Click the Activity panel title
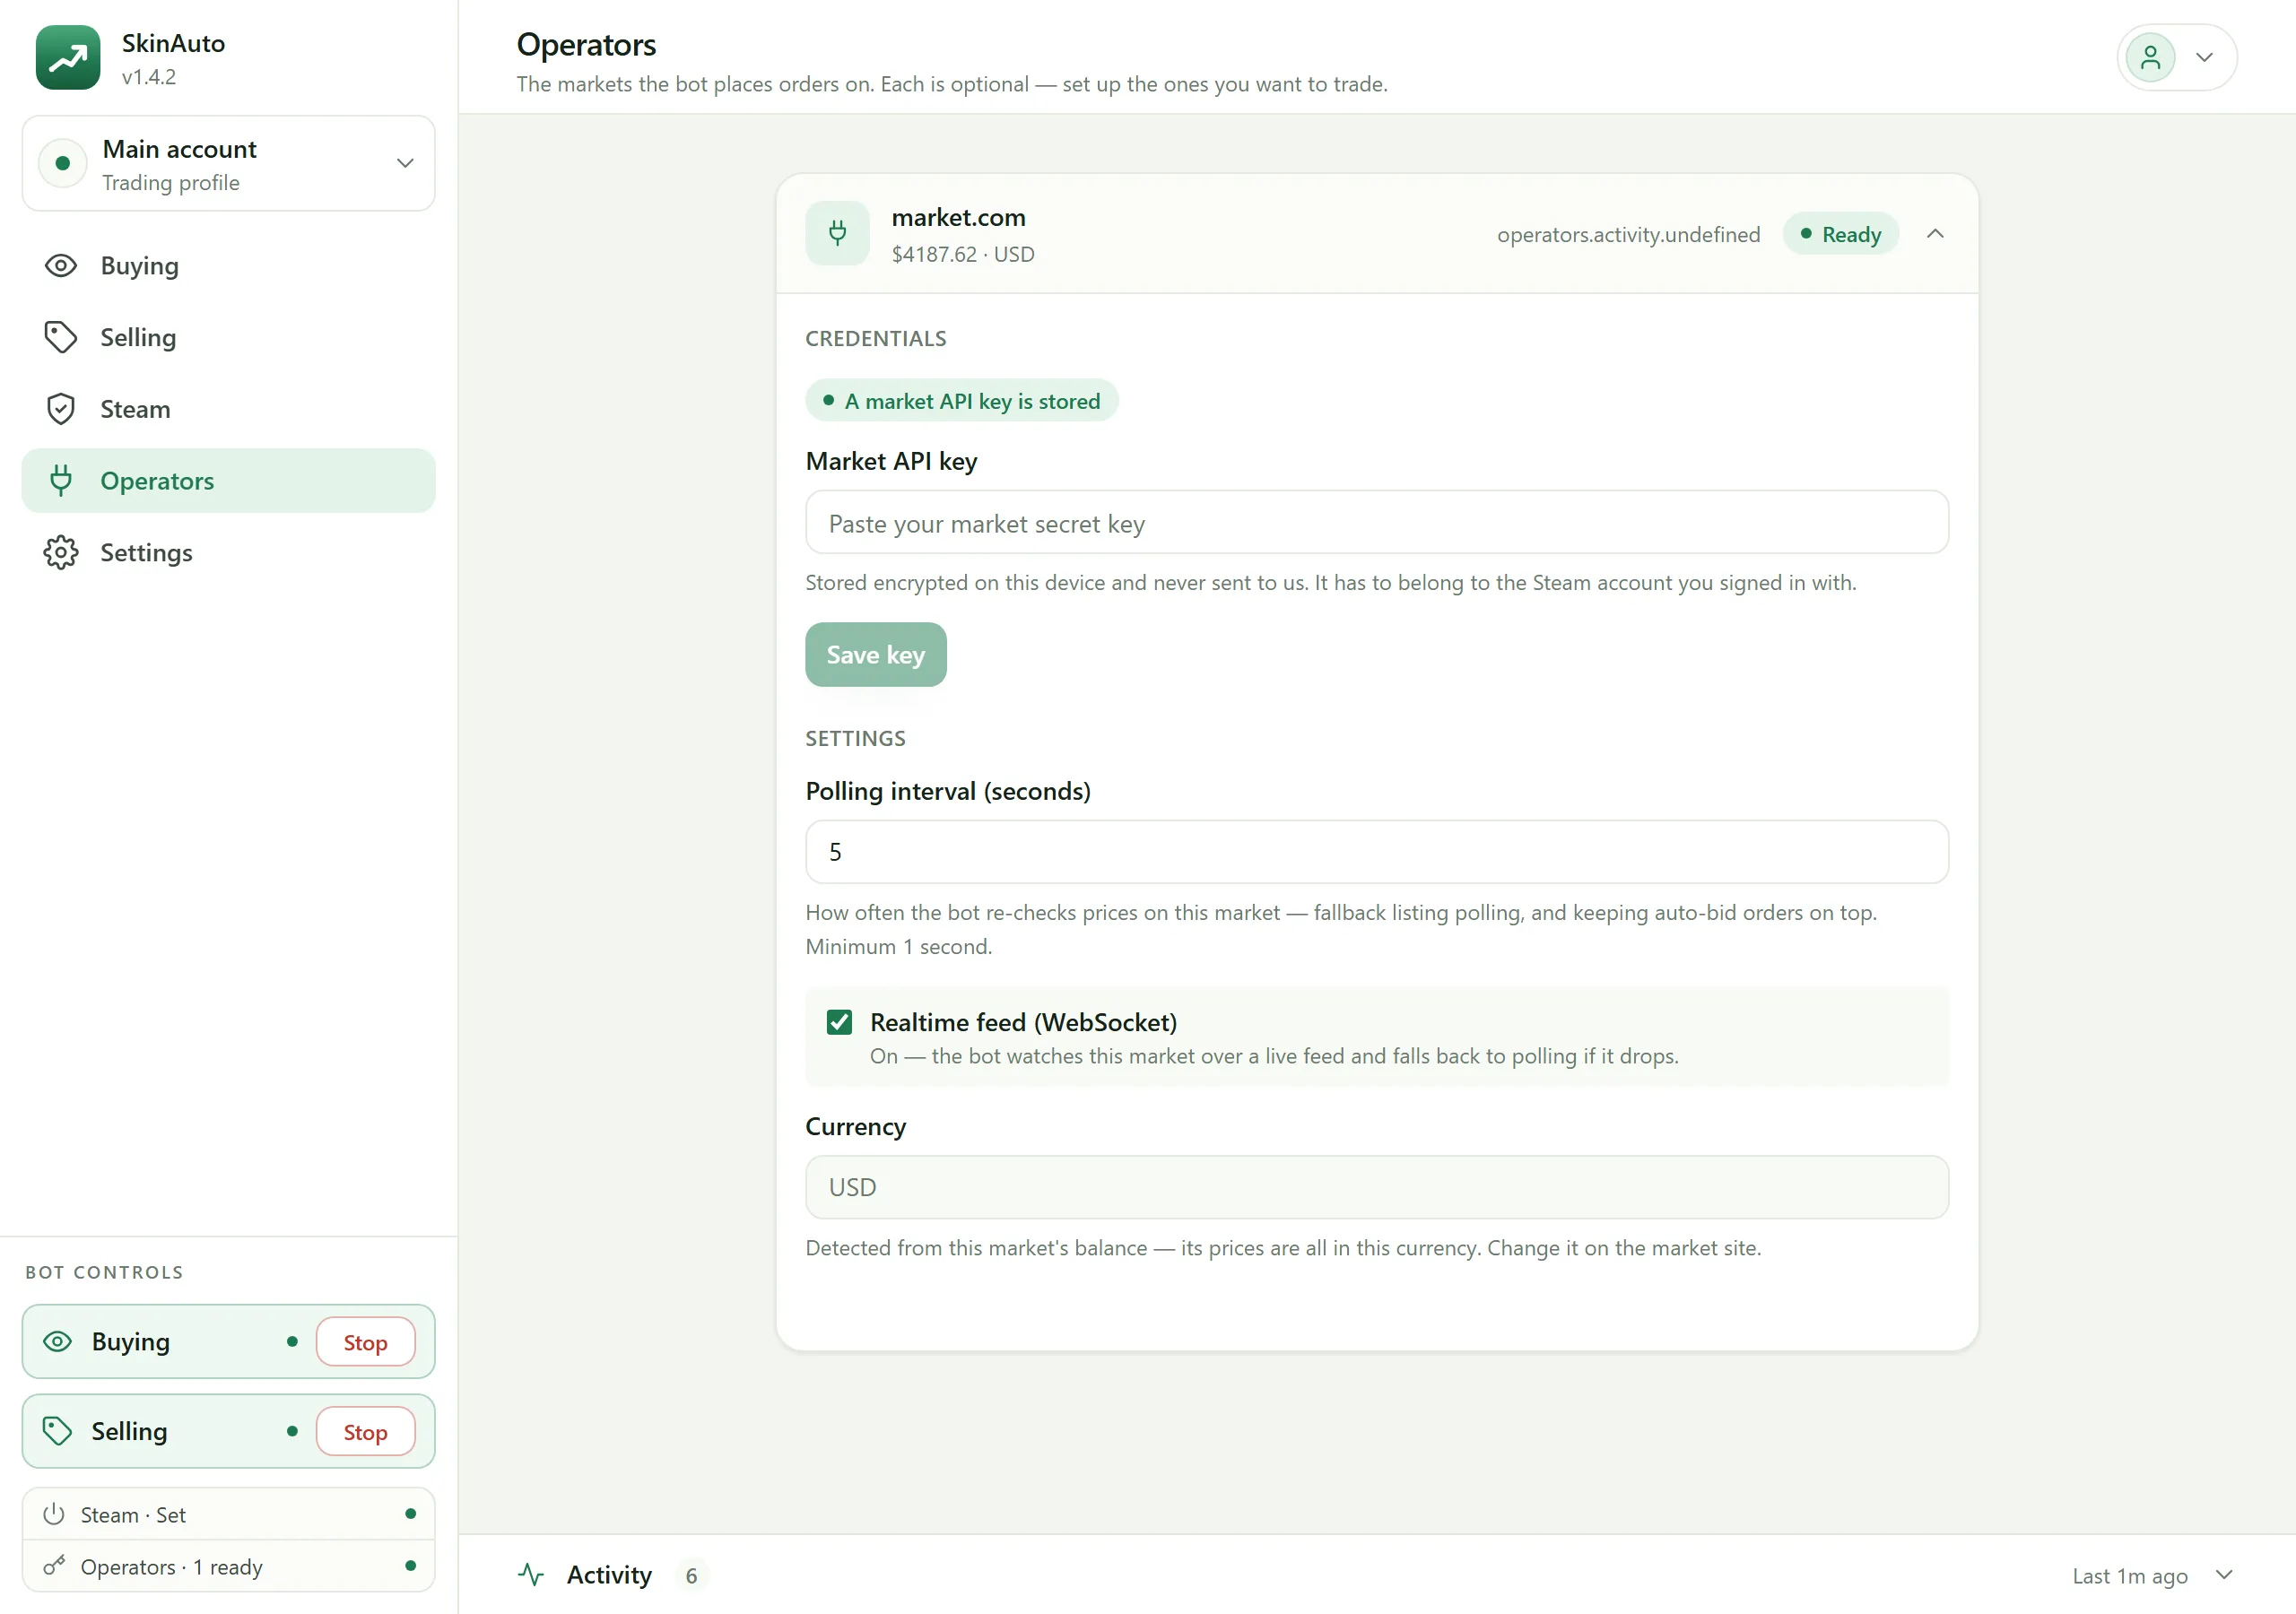This screenshot has height=1614, width=2296. coord(609,1575)
